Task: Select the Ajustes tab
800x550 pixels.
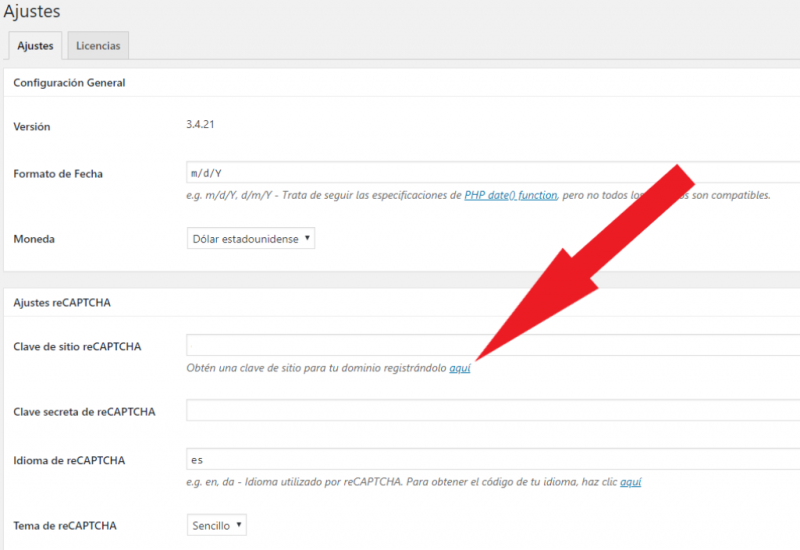Action: (x=35, y=46)
